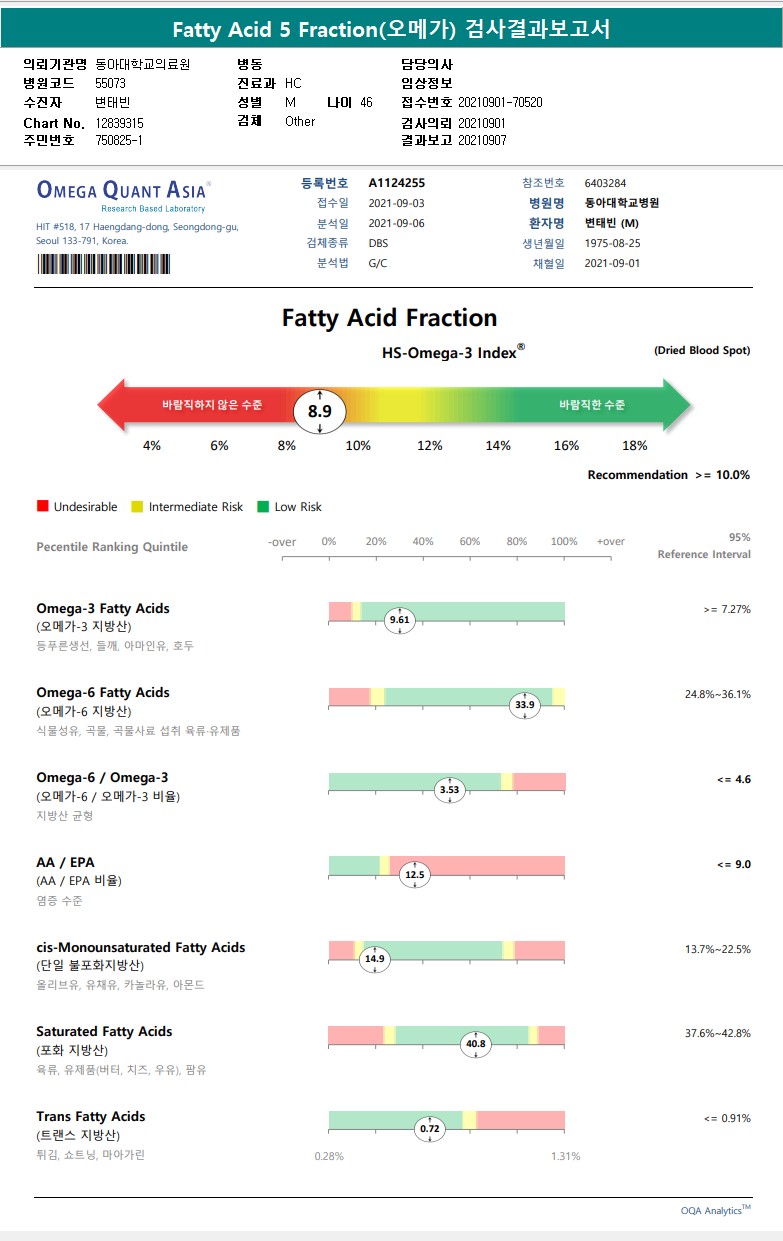Click the yellow Intermediate Risk legend swatch
The image size is (783, 1241).
[138, 507]
